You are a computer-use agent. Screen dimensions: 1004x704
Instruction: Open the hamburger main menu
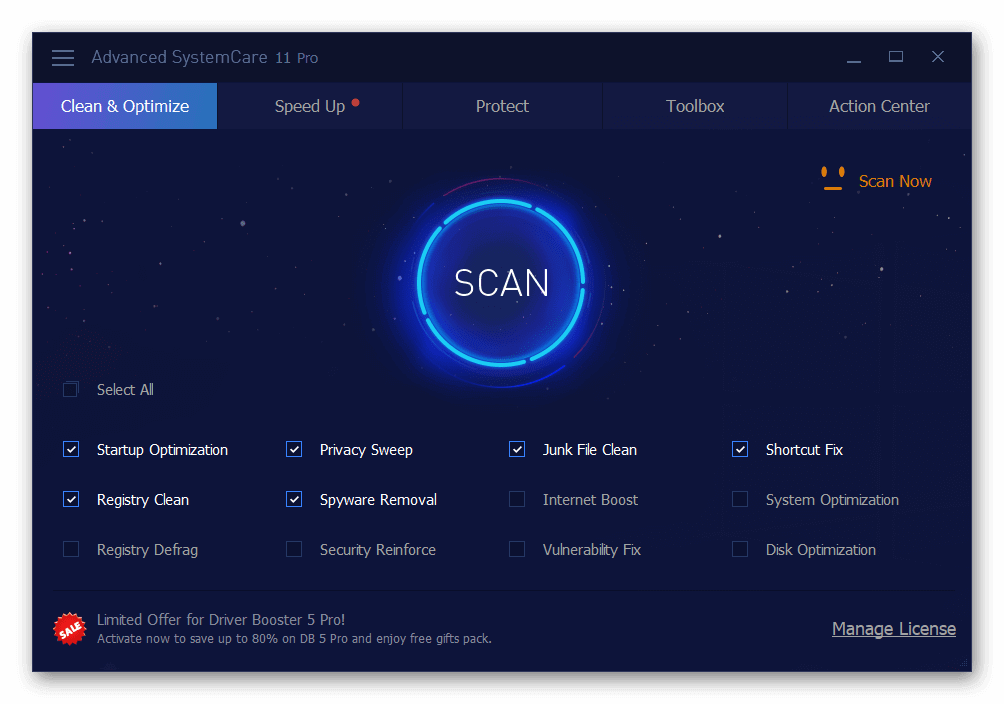point(63,58)
